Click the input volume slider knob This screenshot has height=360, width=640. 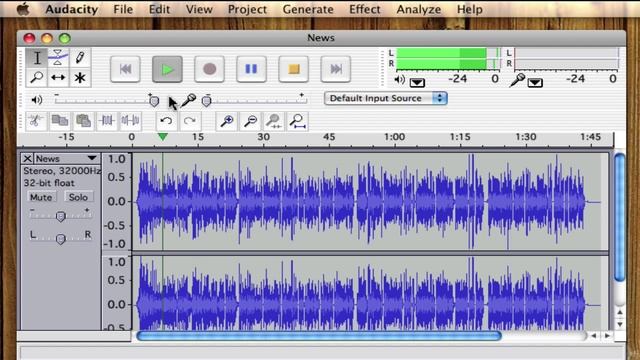pyautogui.click(x=207, y=100)
